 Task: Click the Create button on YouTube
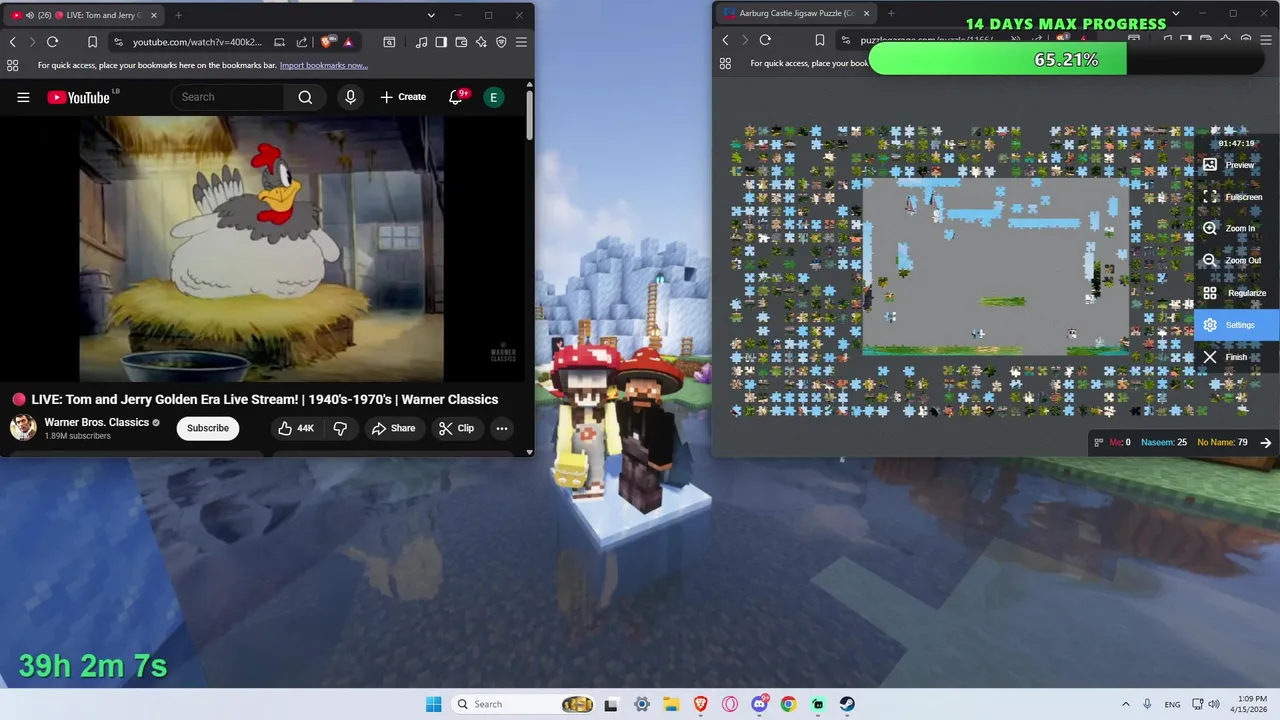pos(403,97)
